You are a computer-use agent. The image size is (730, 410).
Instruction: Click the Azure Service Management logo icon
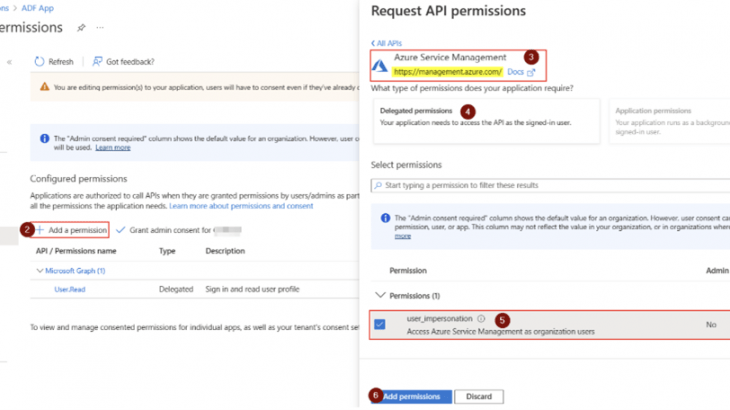pyautogui.click(x=380, y=66)
